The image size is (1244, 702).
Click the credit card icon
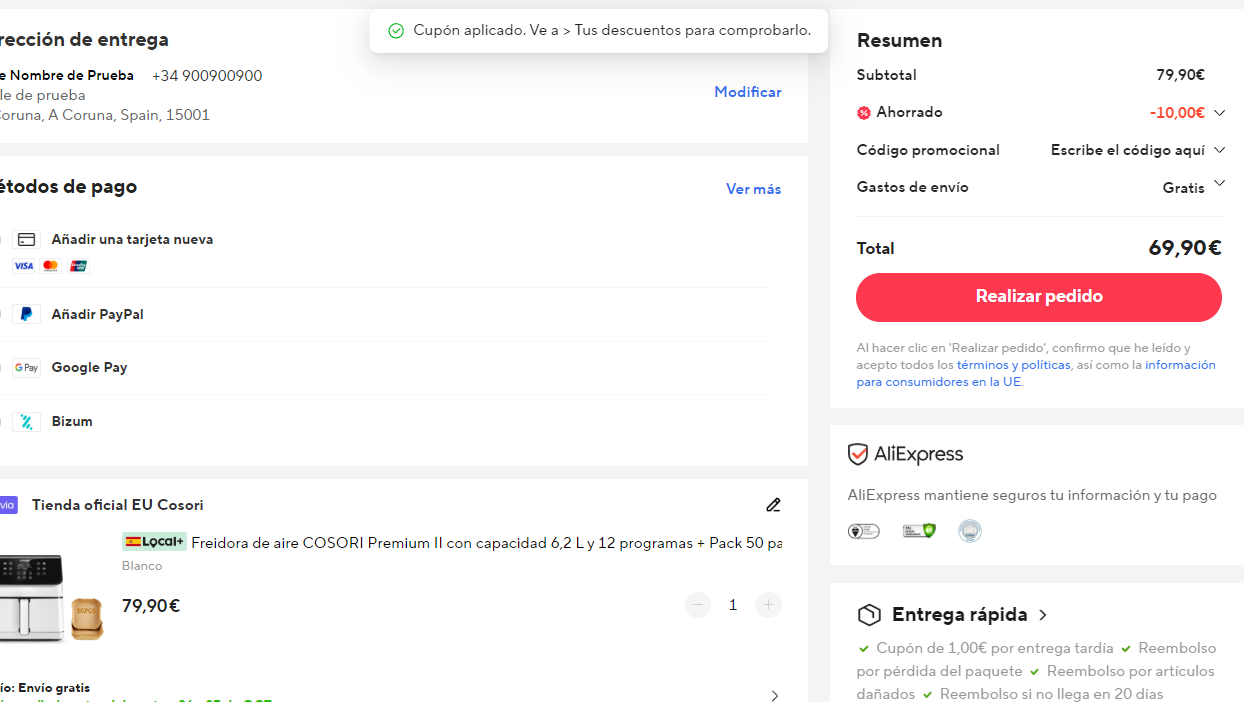tap(27, 239)
